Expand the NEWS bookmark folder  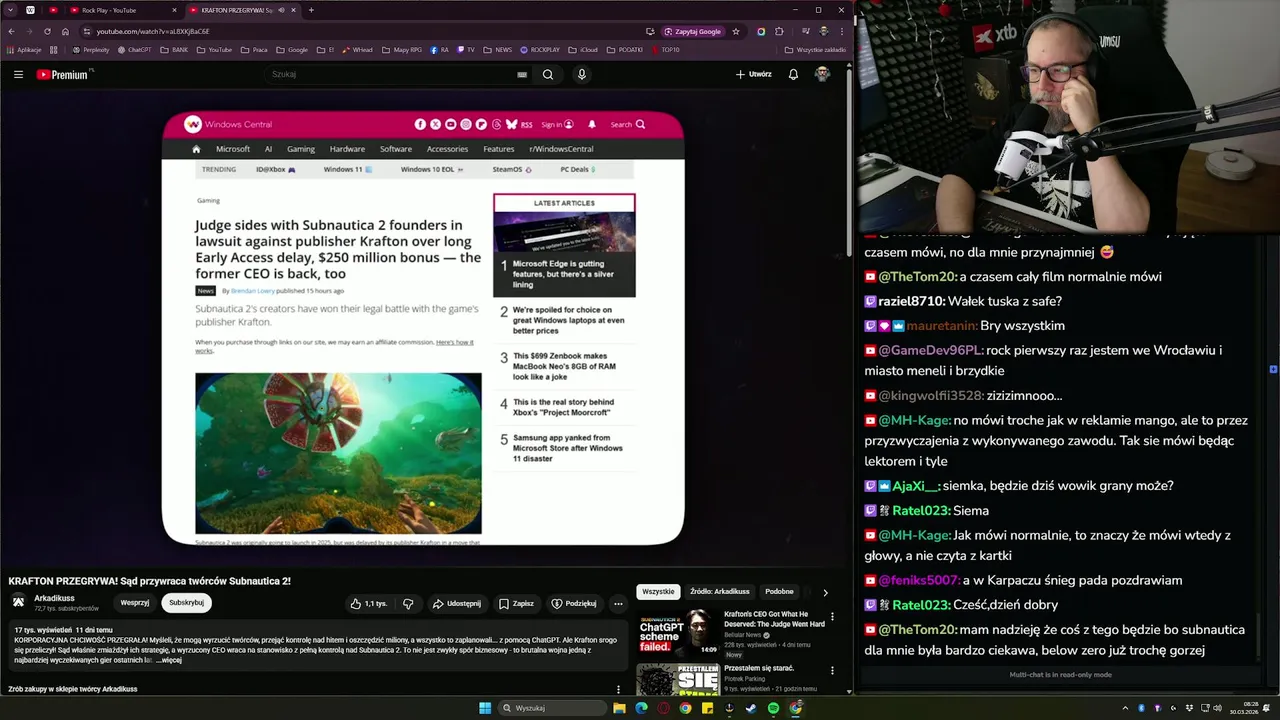pos(497,49)
